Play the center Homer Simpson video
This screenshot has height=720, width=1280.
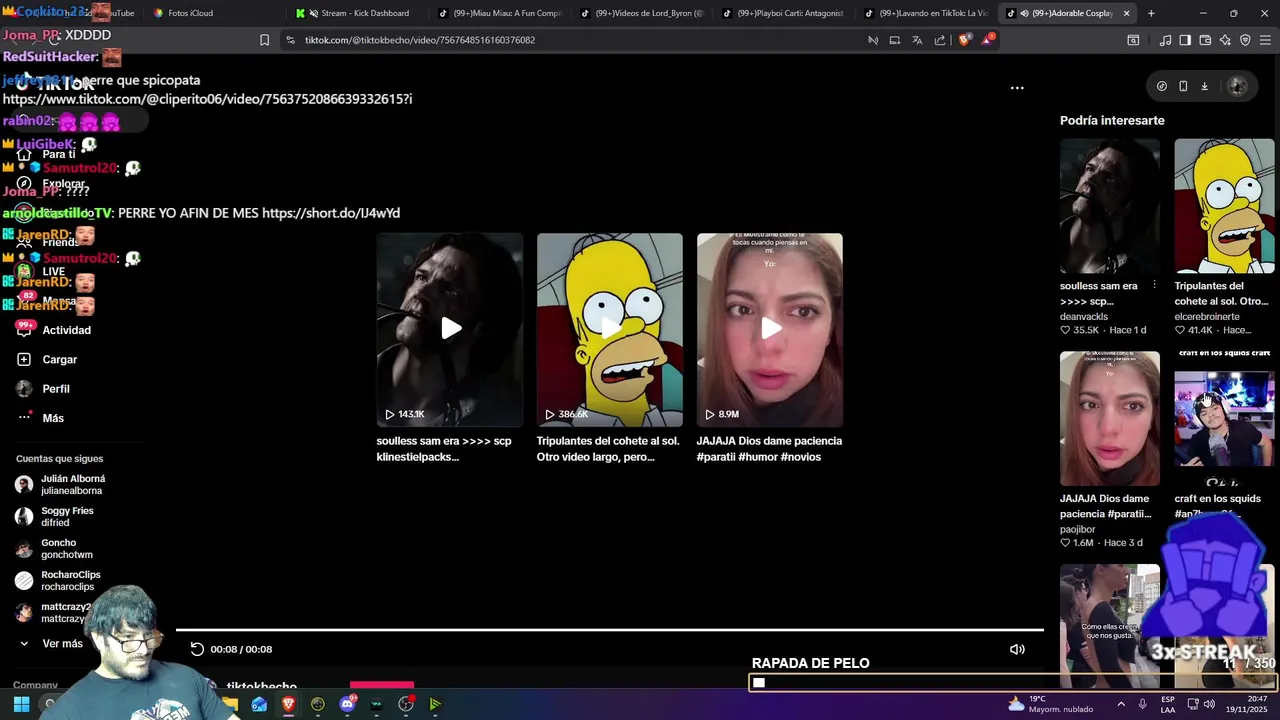point(610,329)
